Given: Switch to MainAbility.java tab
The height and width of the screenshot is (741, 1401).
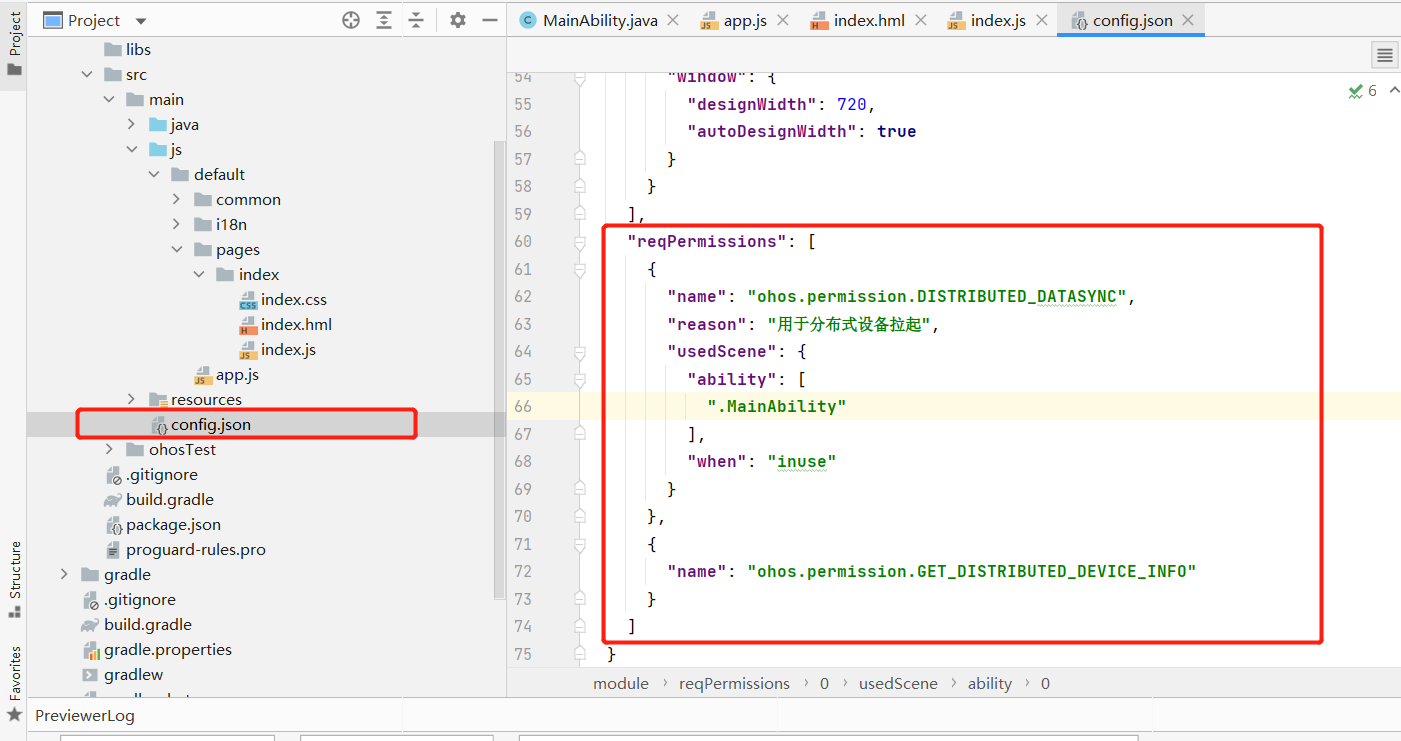Looking at the screenshot, I should pyautogui.click(x=600, y=20).
